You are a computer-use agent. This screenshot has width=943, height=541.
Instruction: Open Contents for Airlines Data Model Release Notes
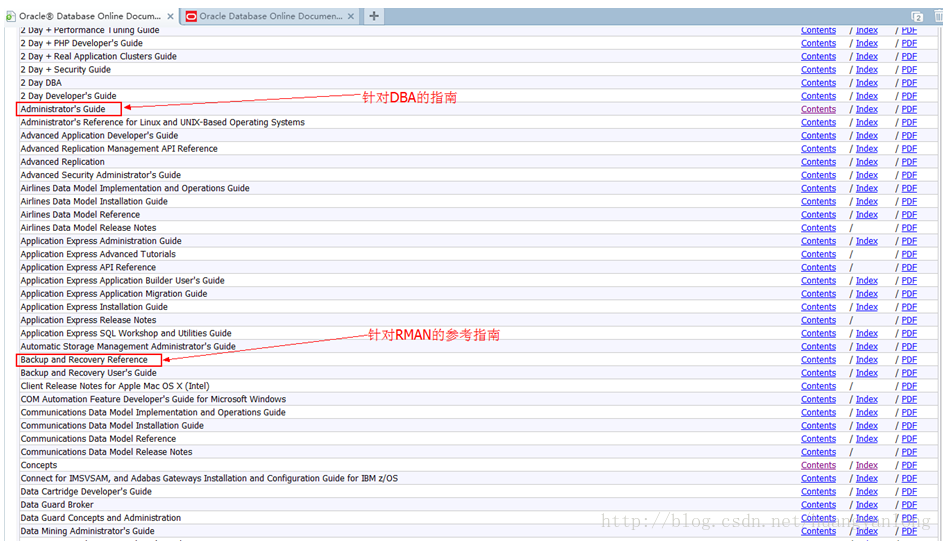[x=818, y=228]
